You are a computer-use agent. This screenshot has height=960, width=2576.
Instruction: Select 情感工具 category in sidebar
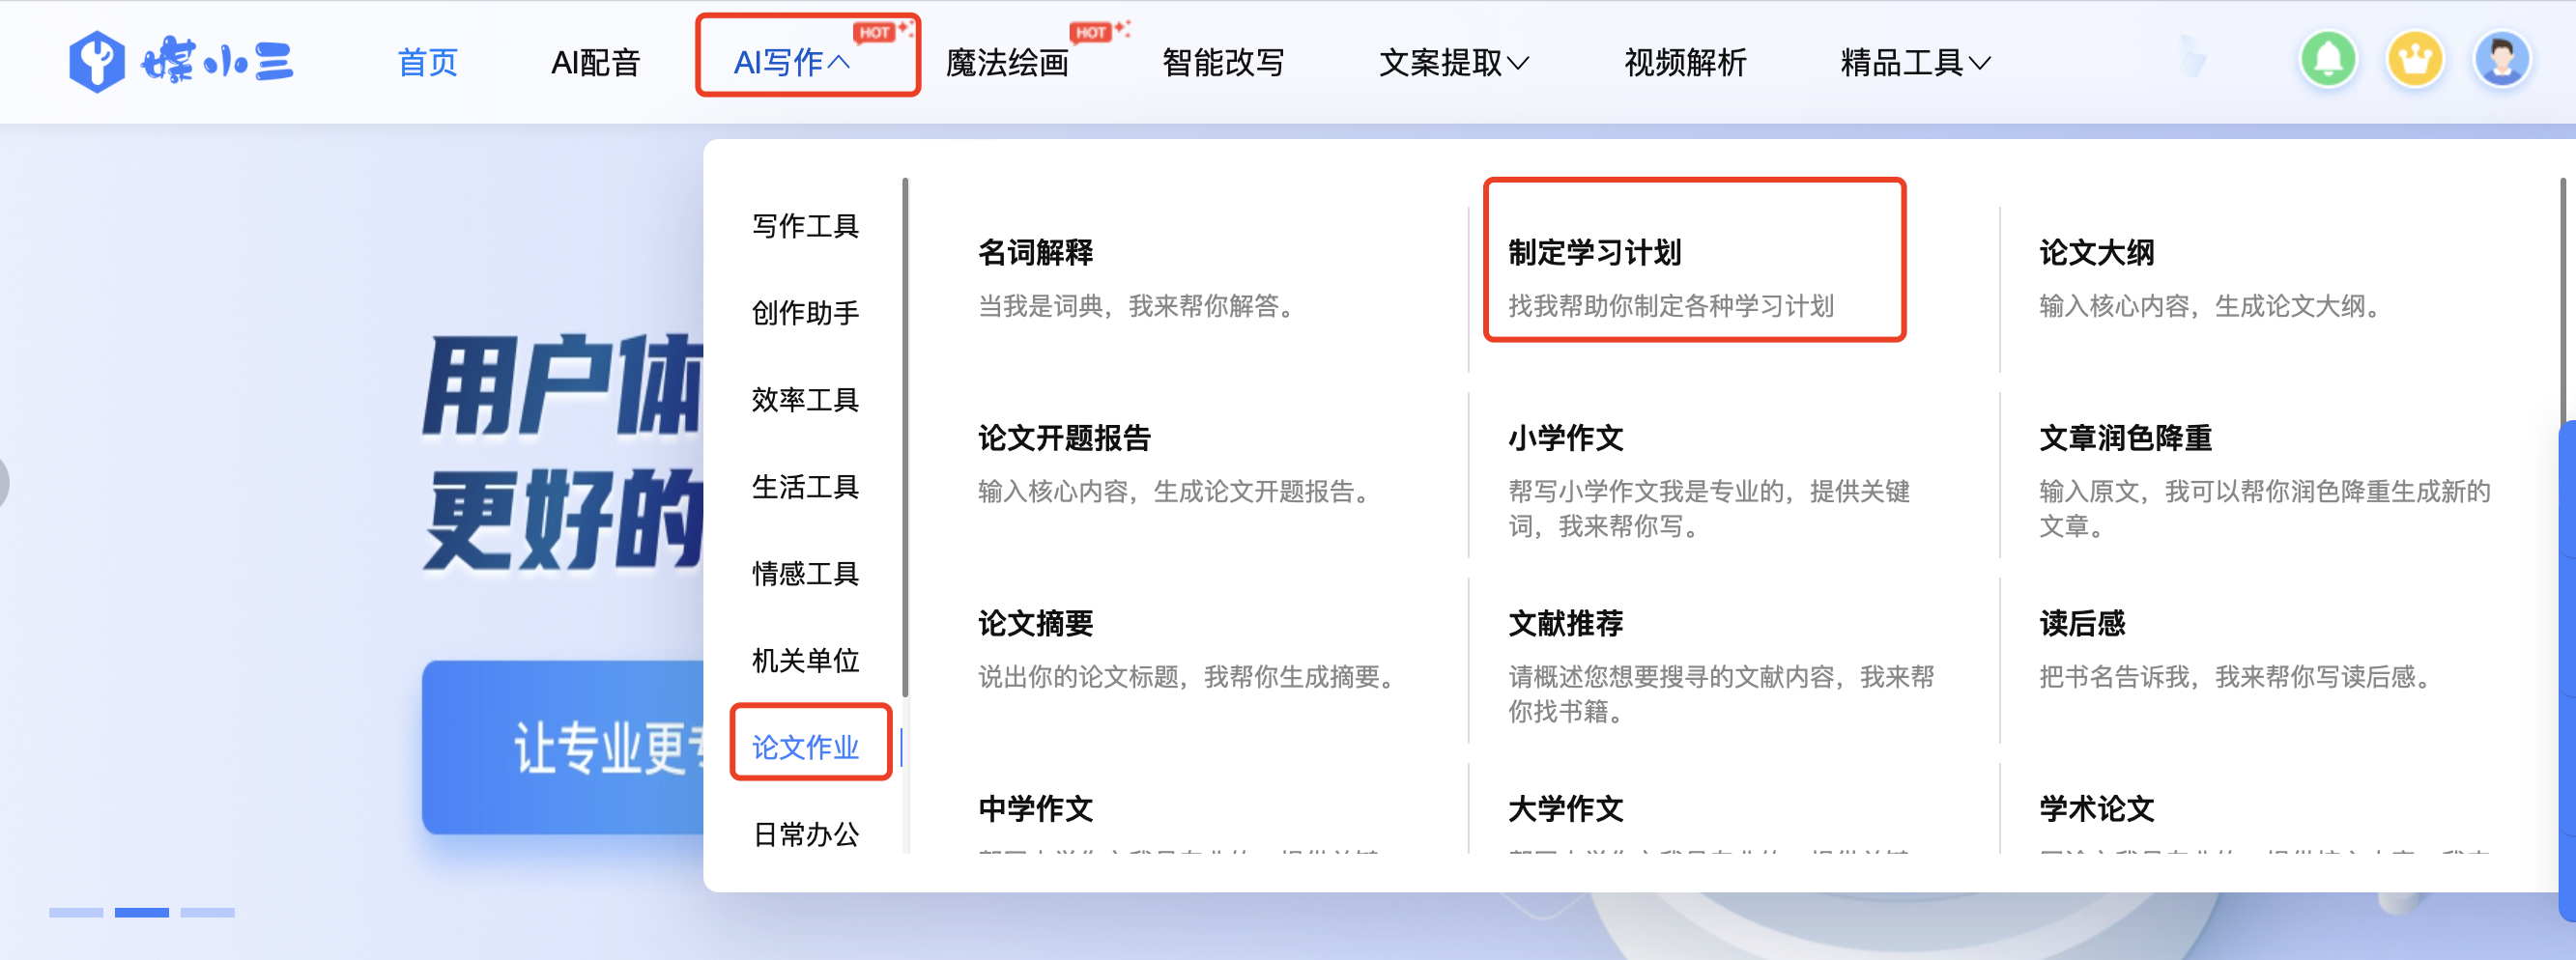click(805, 574)
